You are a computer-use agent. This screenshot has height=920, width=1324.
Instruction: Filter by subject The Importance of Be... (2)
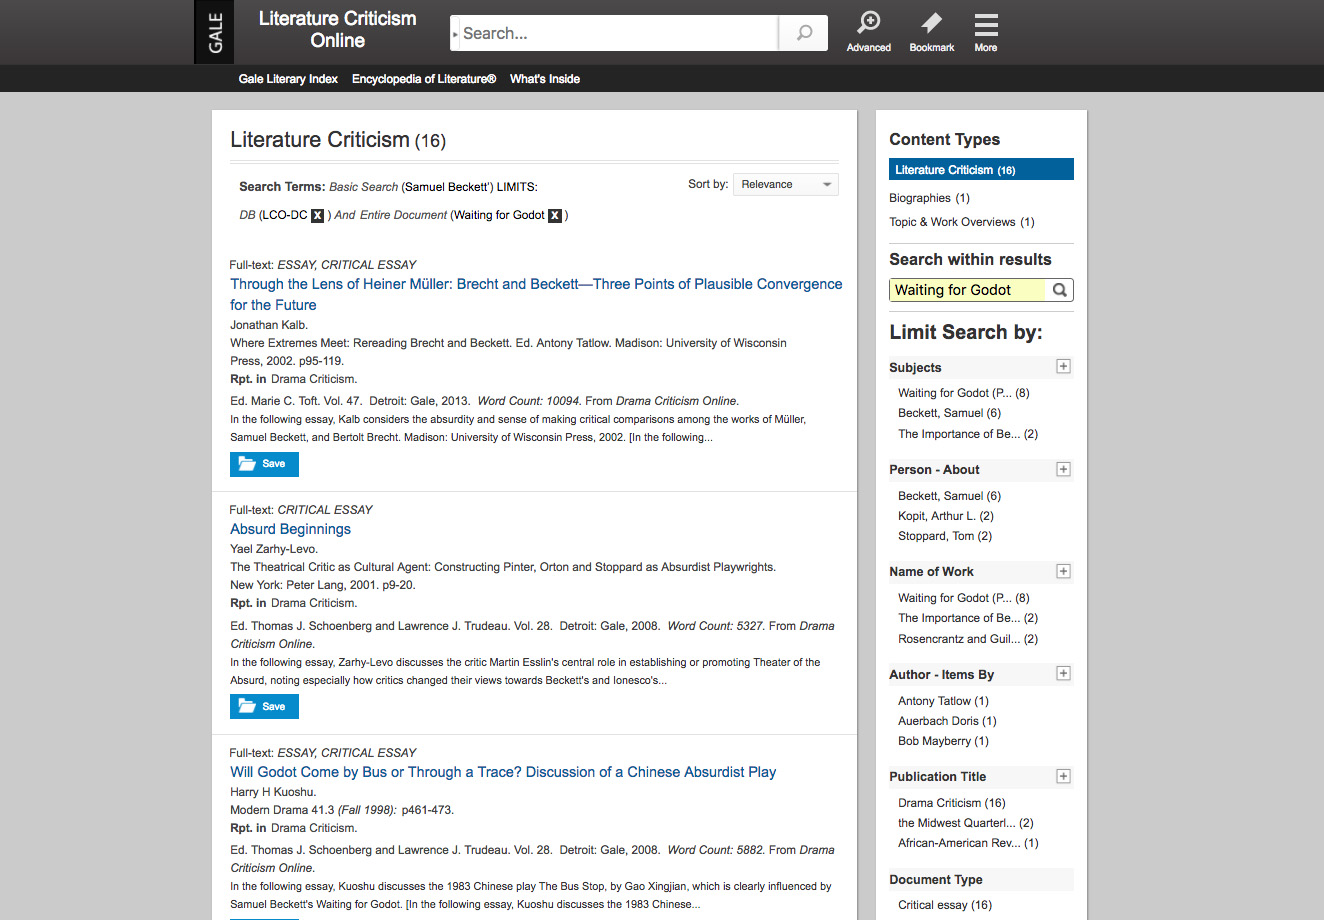click(x=968, y=434)
